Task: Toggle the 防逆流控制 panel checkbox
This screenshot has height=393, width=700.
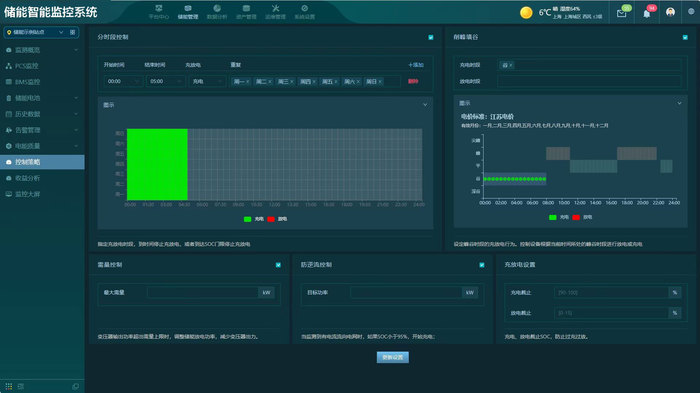Action: (482, 265)
